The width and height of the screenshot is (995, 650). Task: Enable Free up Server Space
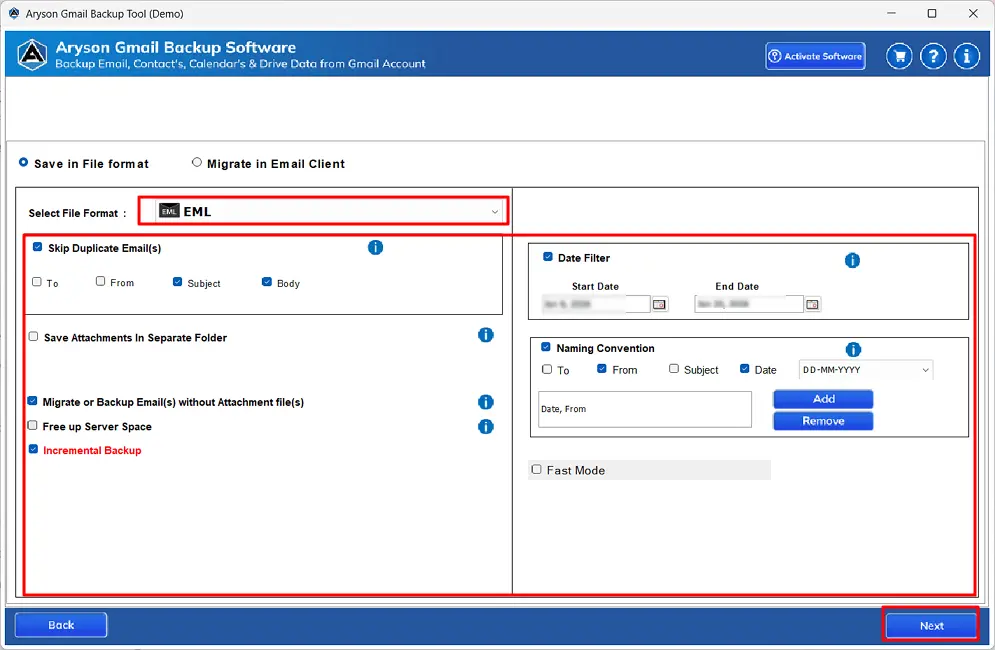click(x=32, y=425)
